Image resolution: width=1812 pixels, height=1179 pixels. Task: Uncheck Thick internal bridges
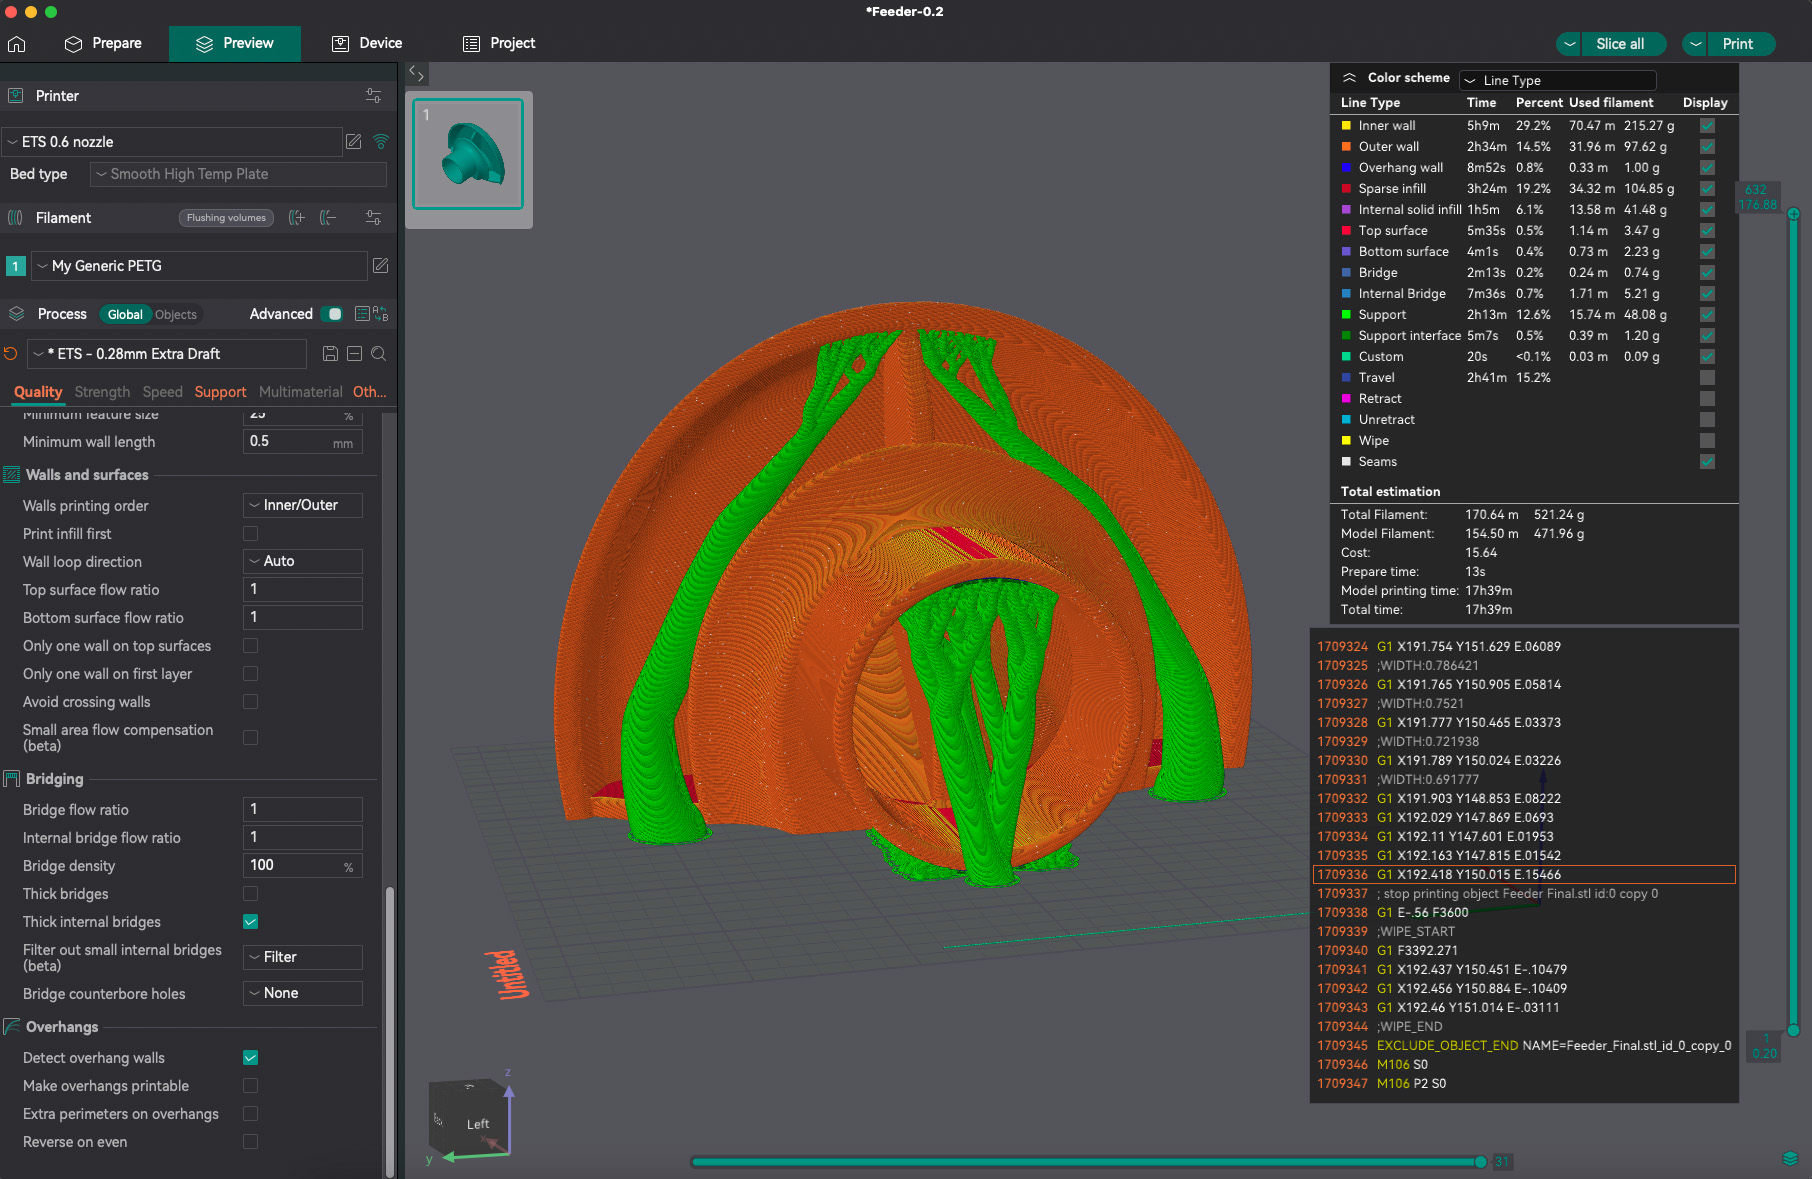[x=251, y=922]
